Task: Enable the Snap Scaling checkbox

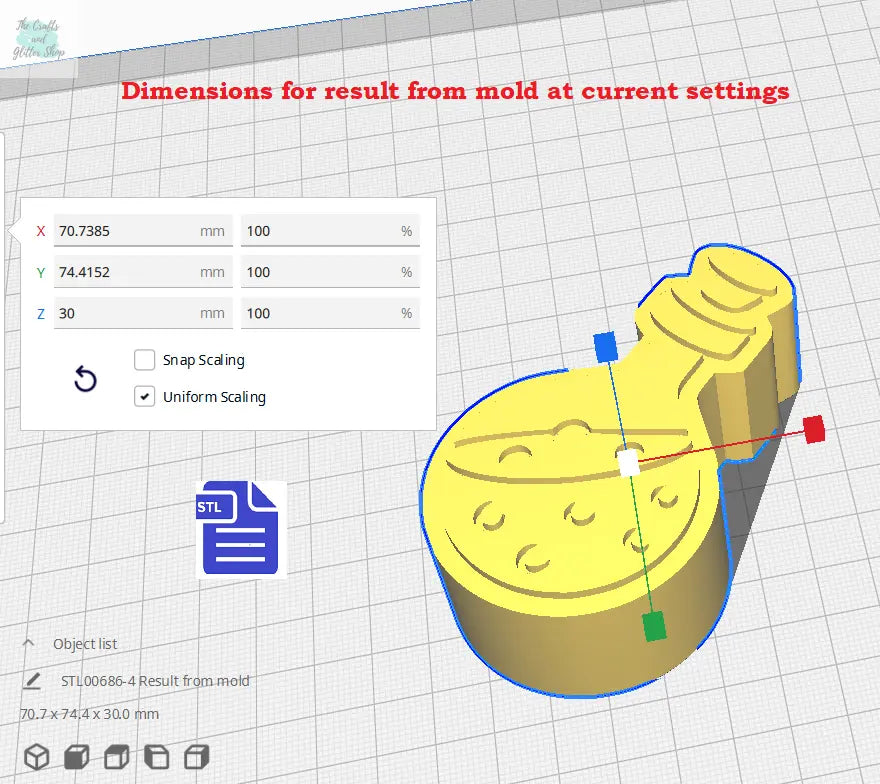Action: [x=145, y=360]
